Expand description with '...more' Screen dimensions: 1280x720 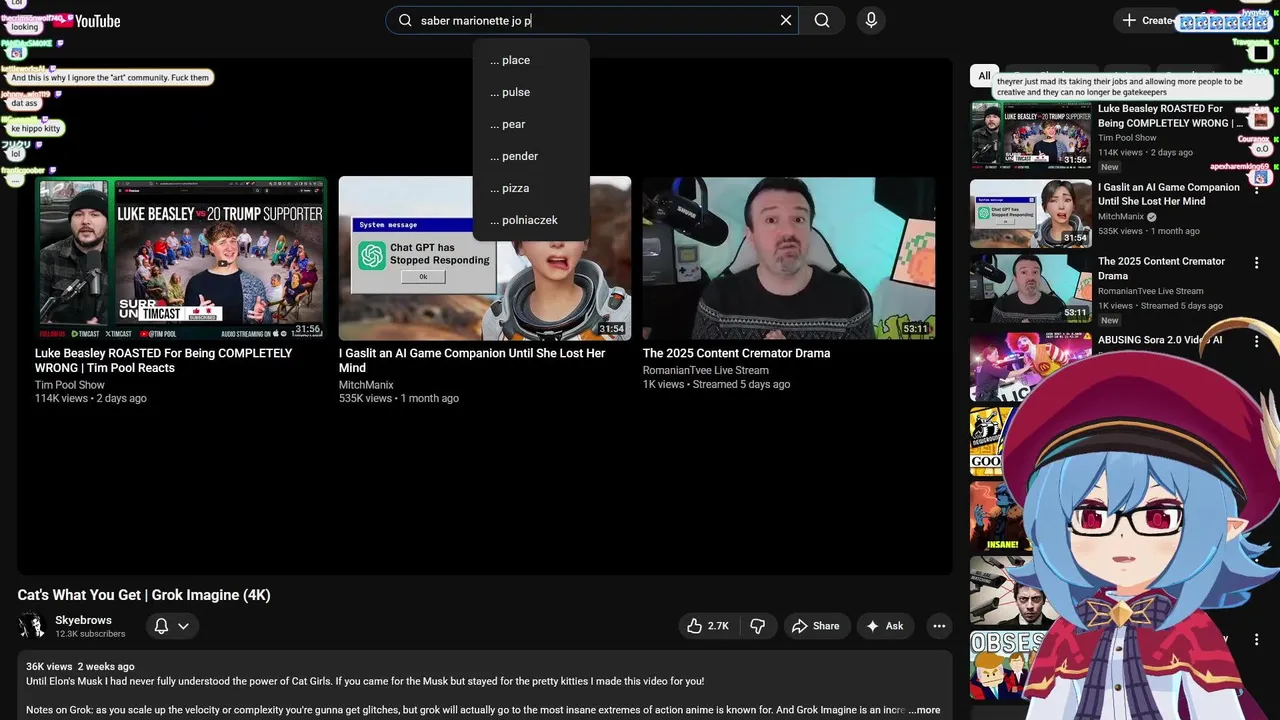924,710
